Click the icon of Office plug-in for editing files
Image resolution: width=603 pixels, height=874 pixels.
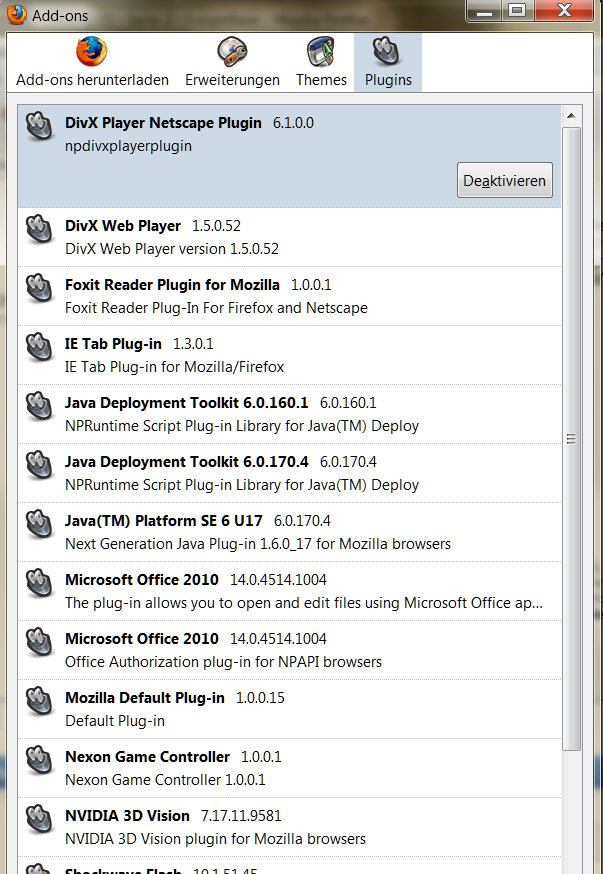(x=39, y=583)
